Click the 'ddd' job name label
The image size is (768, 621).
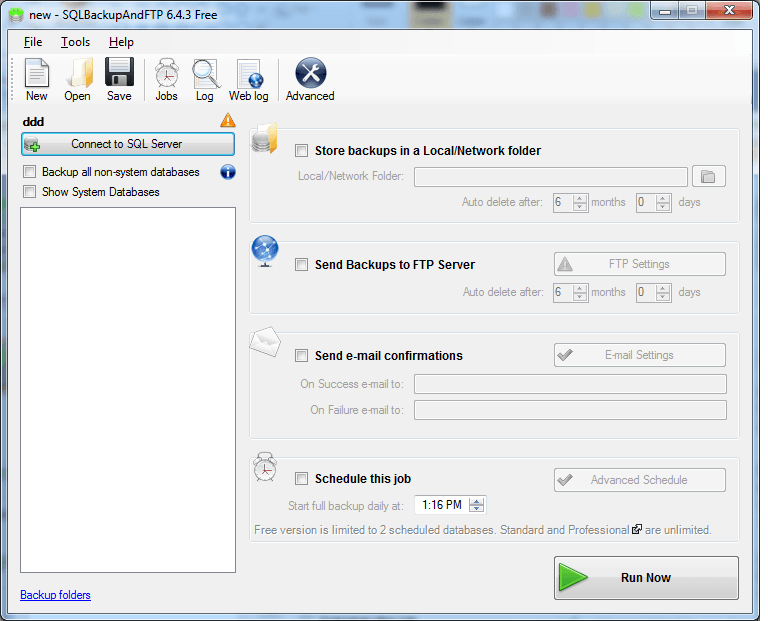coord(33,122)
